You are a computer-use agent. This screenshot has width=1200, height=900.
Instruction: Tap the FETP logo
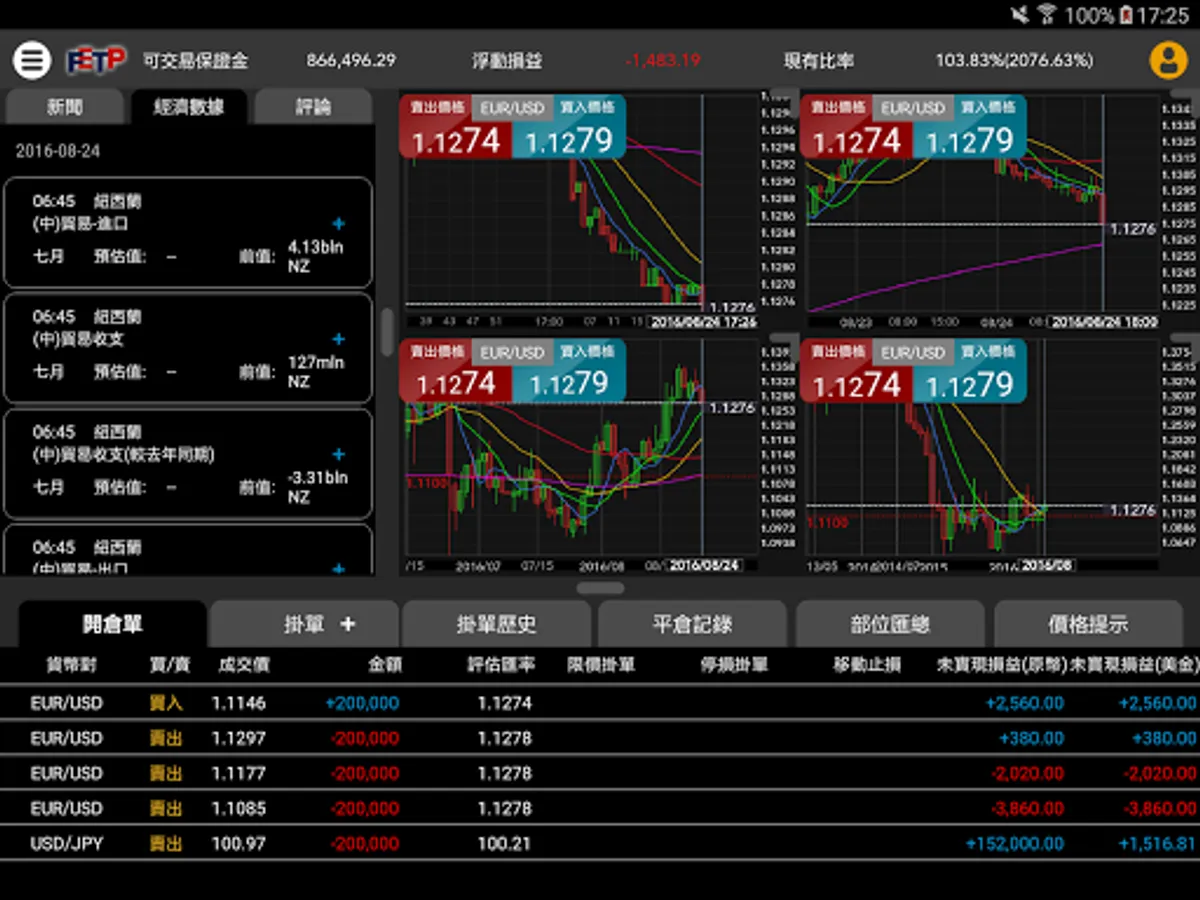(x=96, y=60)
